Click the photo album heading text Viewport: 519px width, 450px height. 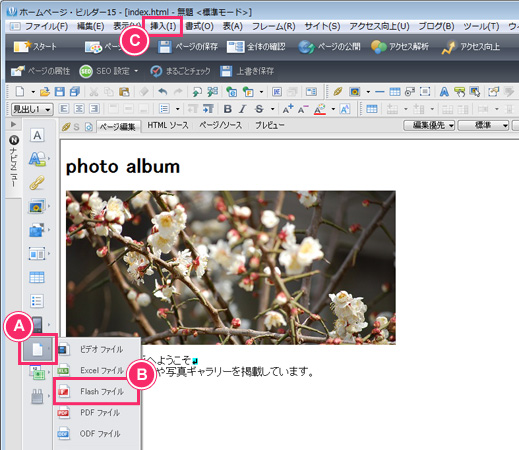pyautogui.click(x=123, y=167)
